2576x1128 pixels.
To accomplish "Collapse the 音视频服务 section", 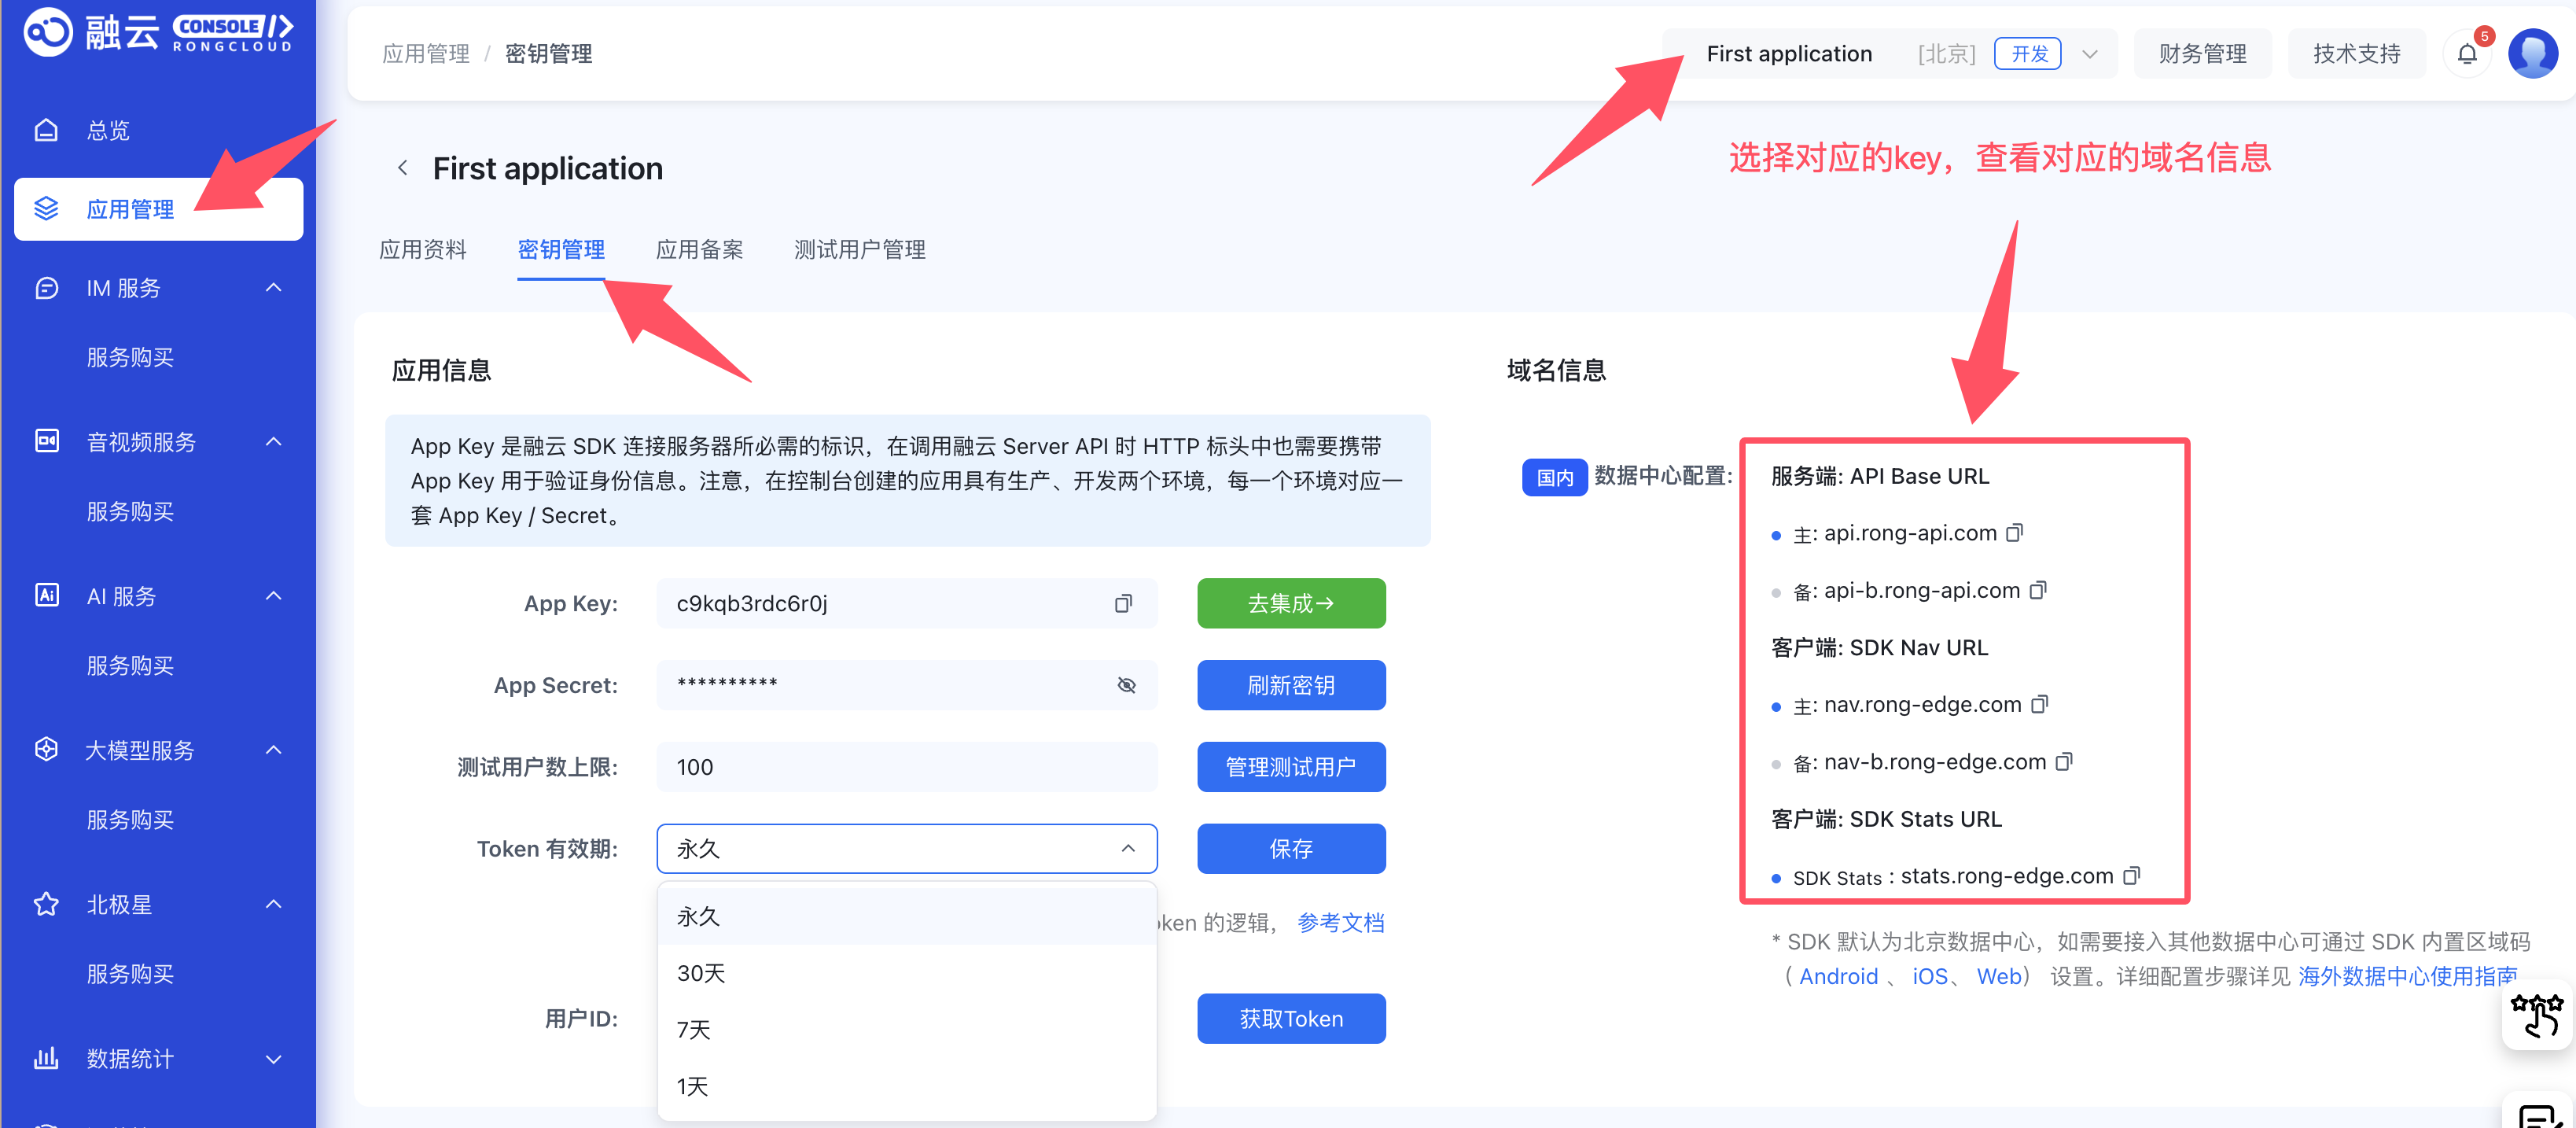I will click(x=273, y=441).
